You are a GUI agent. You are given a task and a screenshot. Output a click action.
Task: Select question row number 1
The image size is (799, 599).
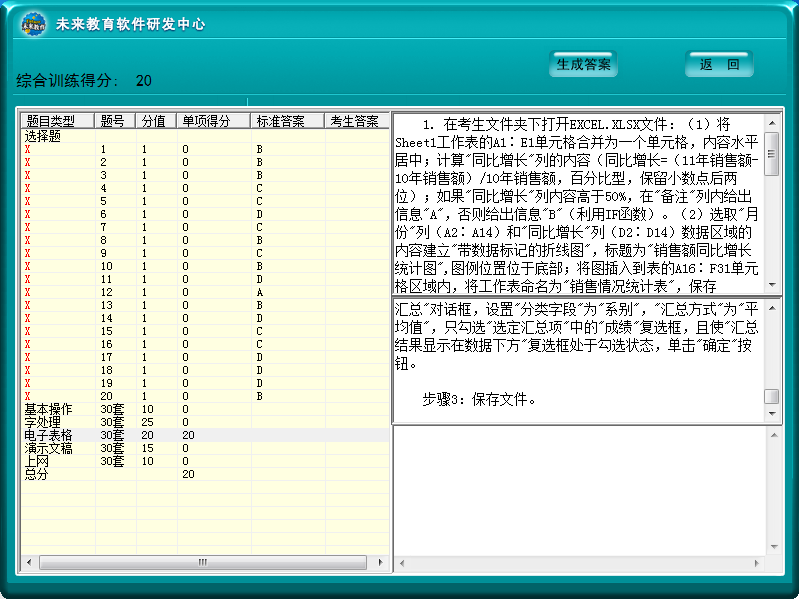(205, 149)
